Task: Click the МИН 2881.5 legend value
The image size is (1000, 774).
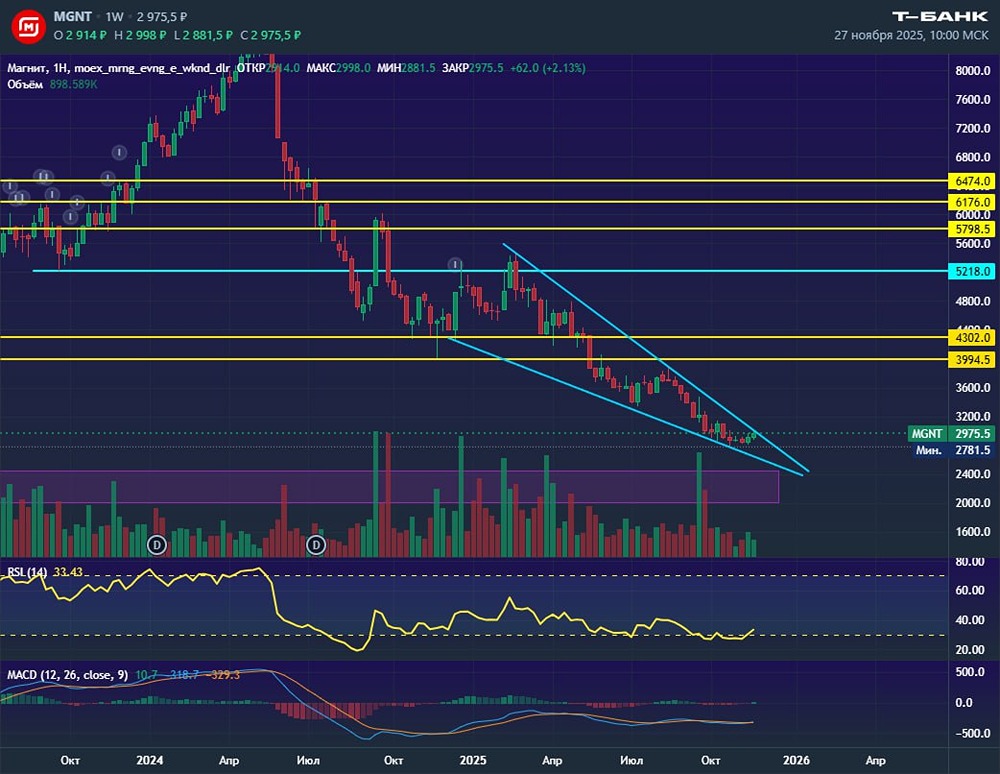Action: [x=406, y=68]
